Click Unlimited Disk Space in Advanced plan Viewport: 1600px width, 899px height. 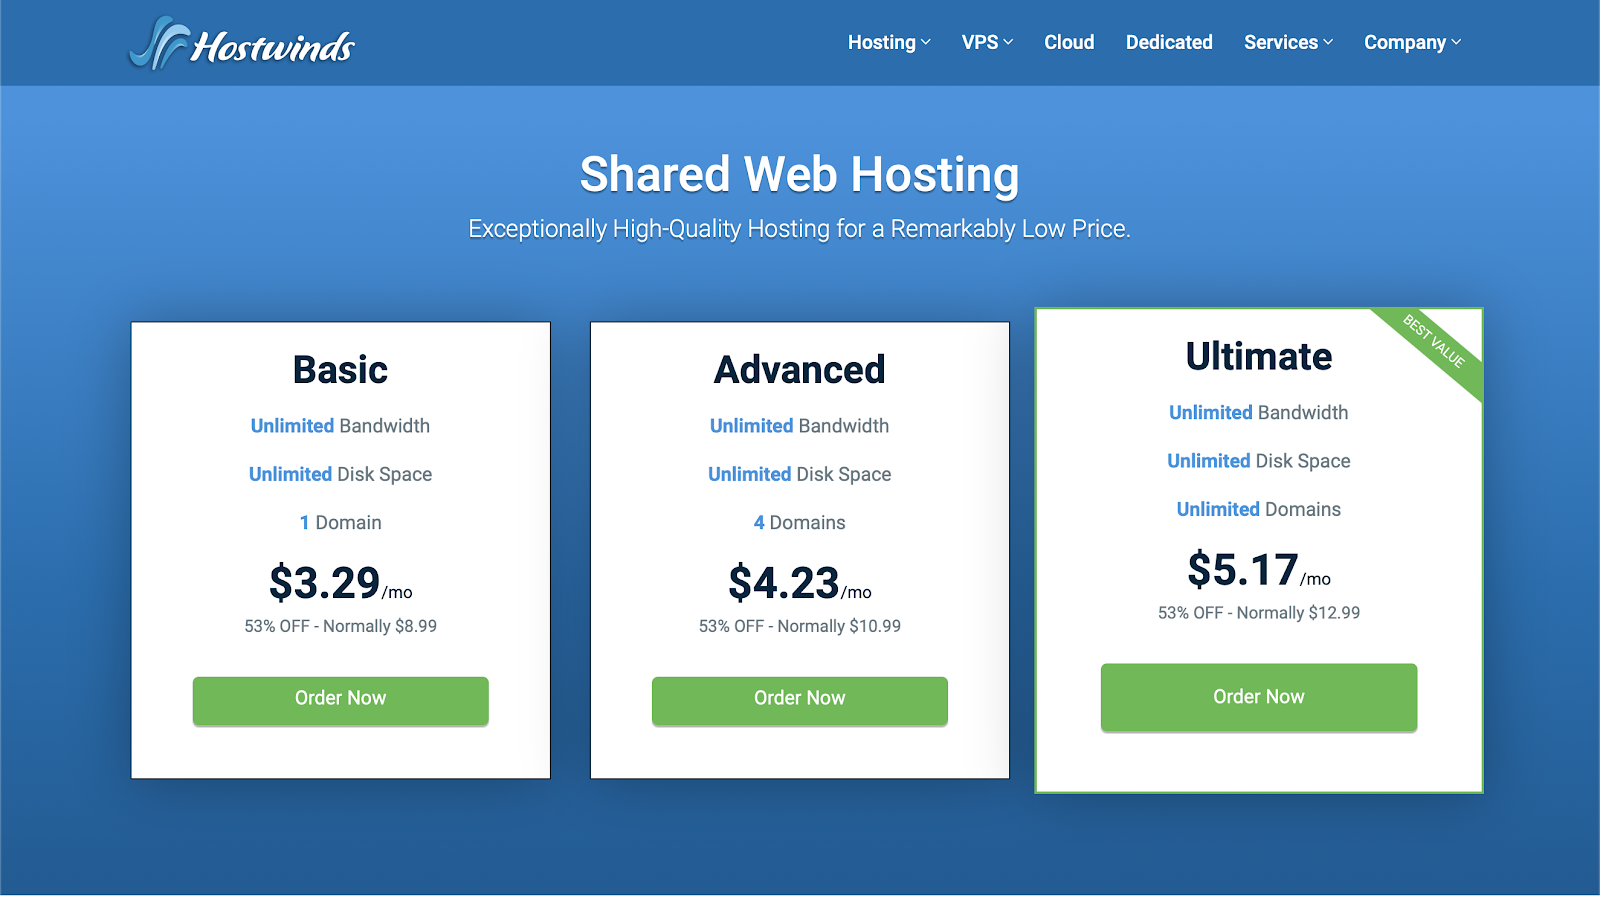799,475
